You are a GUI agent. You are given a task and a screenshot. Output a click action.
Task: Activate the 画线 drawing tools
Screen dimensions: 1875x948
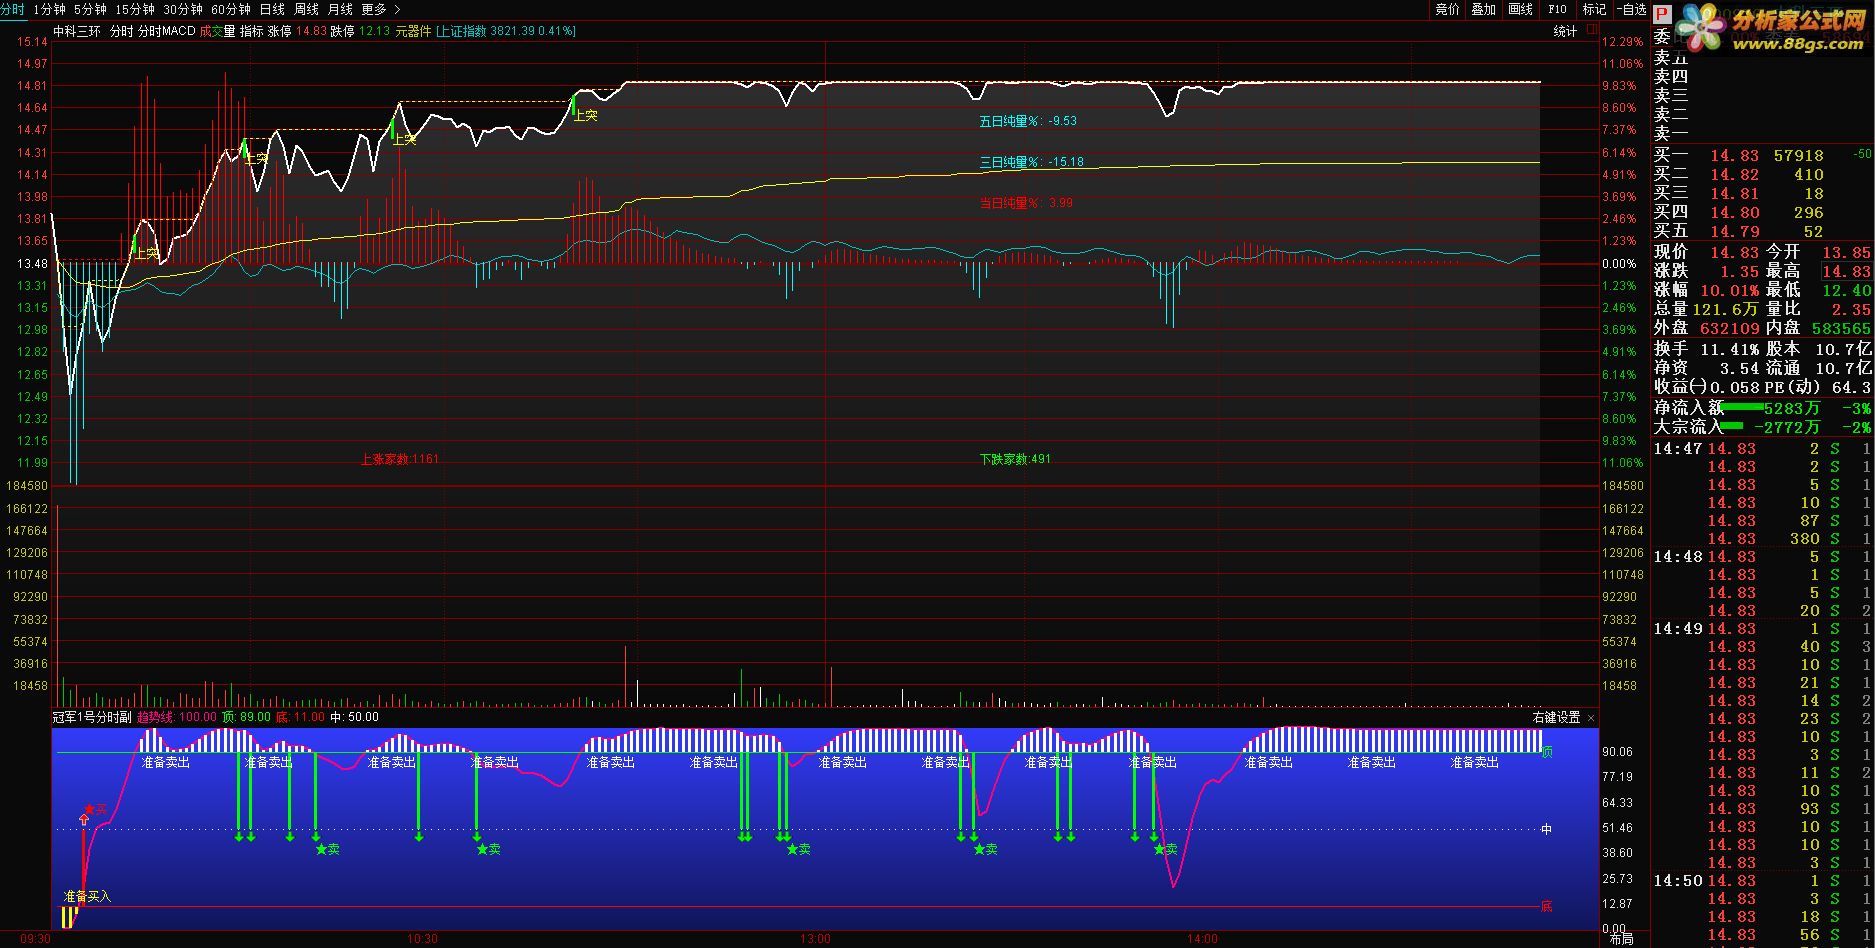[x=1521, y=9]
